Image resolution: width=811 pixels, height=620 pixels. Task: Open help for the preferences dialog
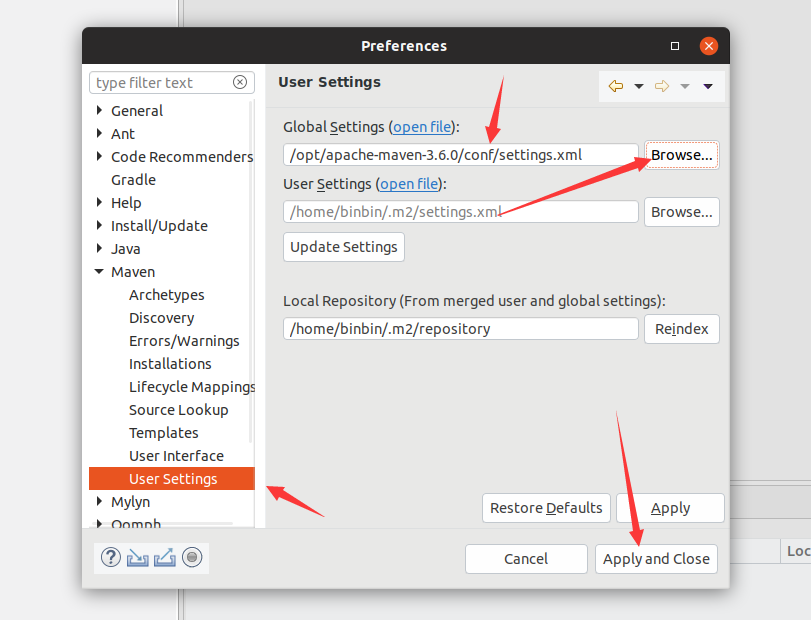[110, 557]
